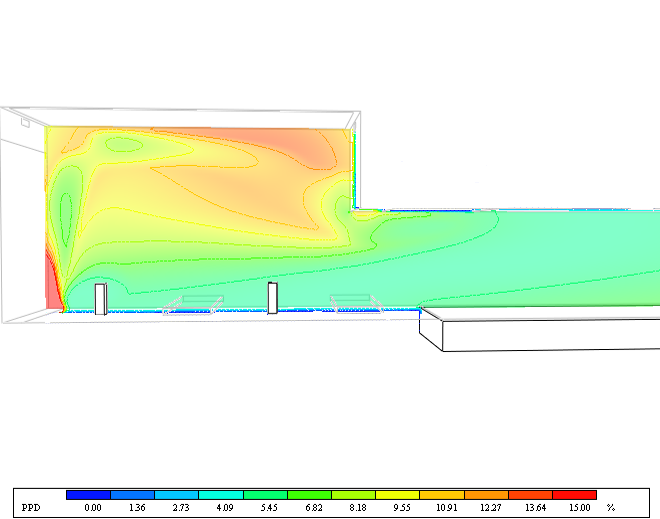Click the cyan legend swatch above 4.09
660x519 pixels.
click(x=221, y=495)
